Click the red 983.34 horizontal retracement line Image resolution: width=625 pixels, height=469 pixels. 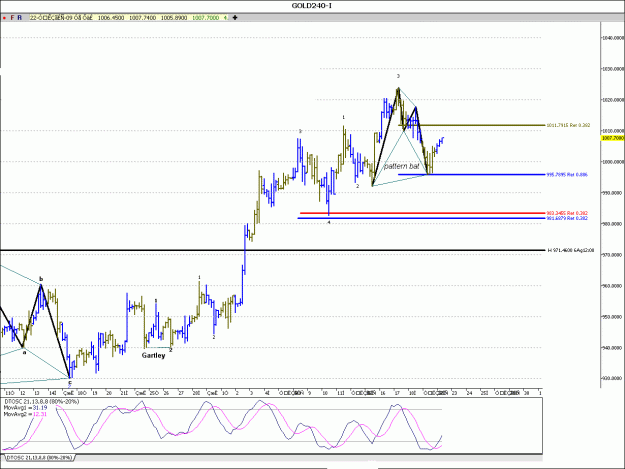coord(423,213)
